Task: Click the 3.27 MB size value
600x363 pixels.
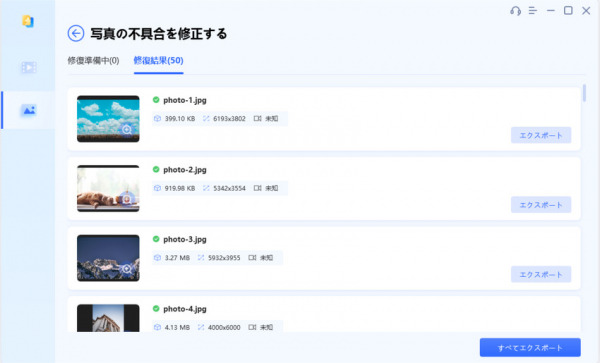Action: coord(177,258)
